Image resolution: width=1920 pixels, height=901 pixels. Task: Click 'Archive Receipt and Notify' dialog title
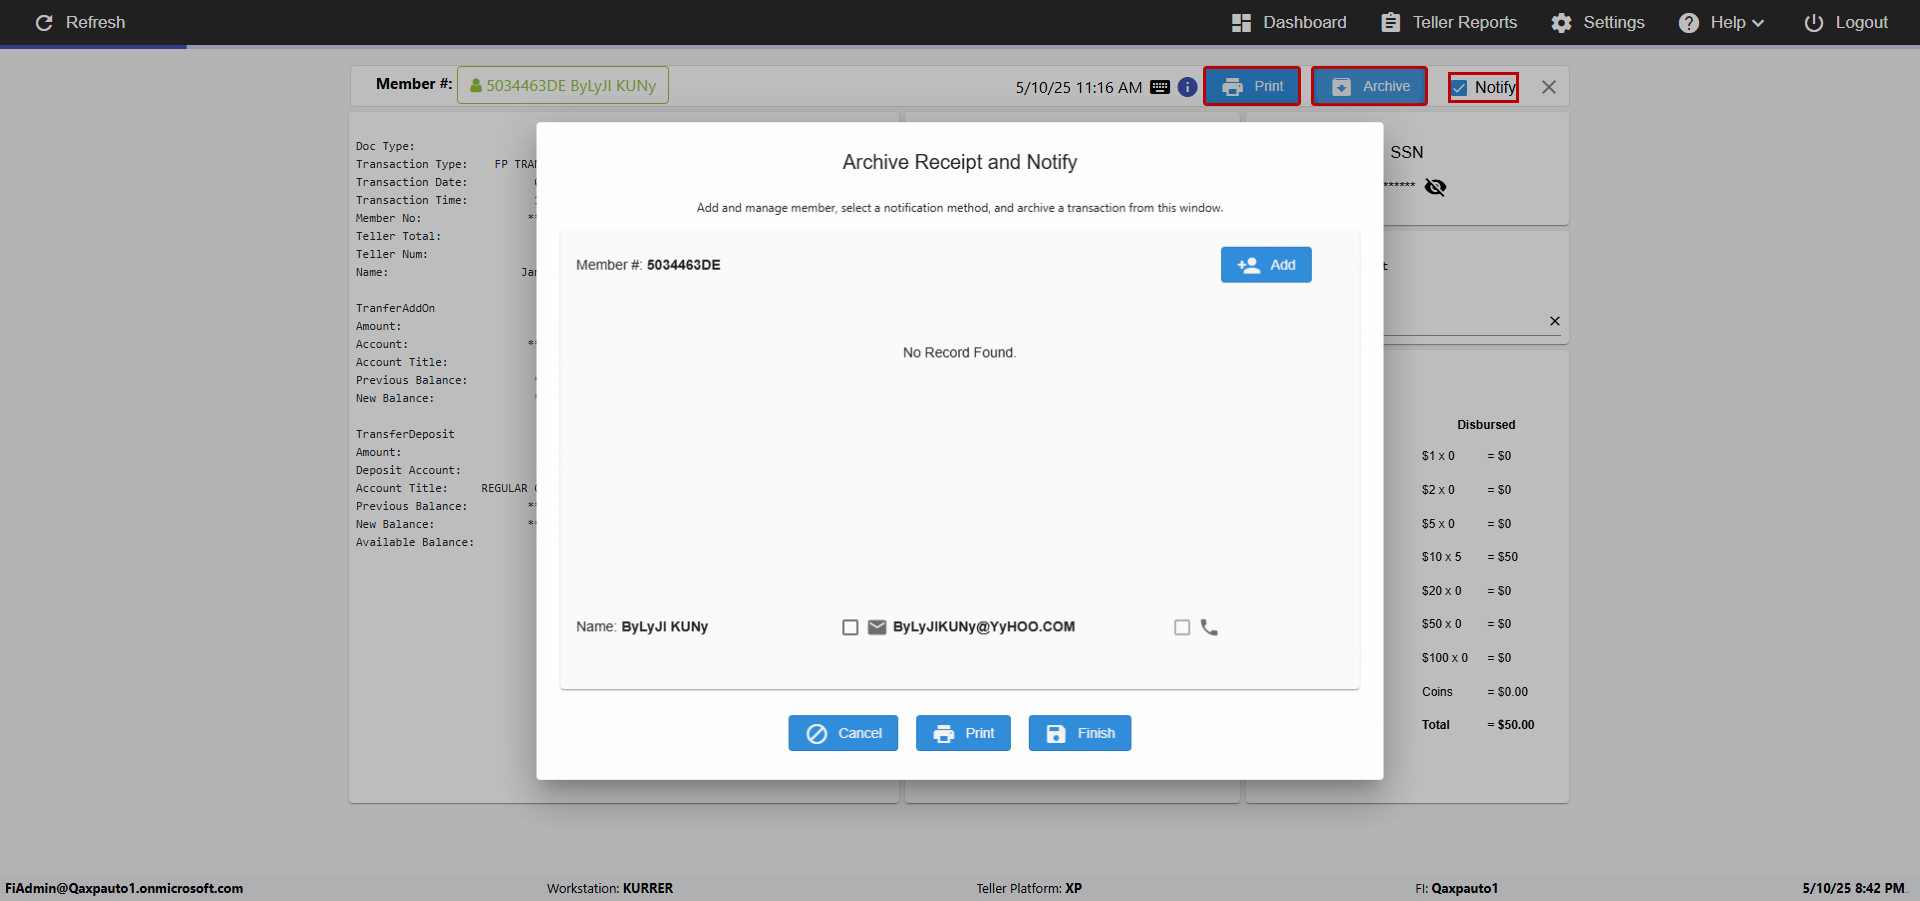pyautogui.click(x=960, y=162)
